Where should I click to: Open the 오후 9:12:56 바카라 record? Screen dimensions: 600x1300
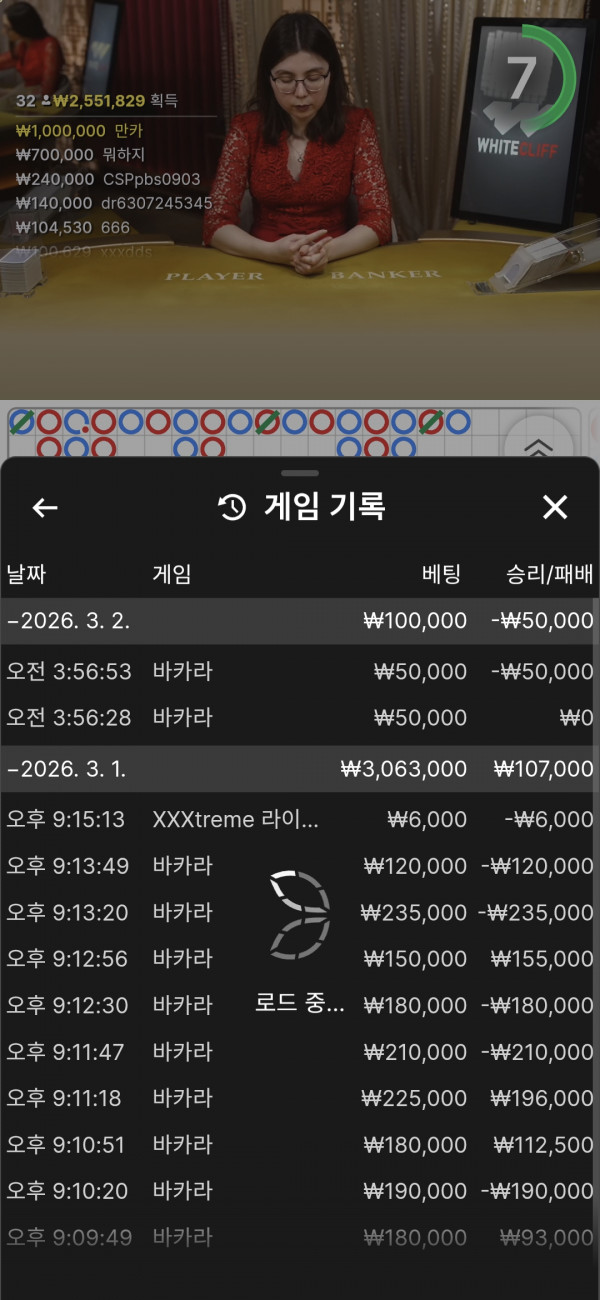(300, 959)
